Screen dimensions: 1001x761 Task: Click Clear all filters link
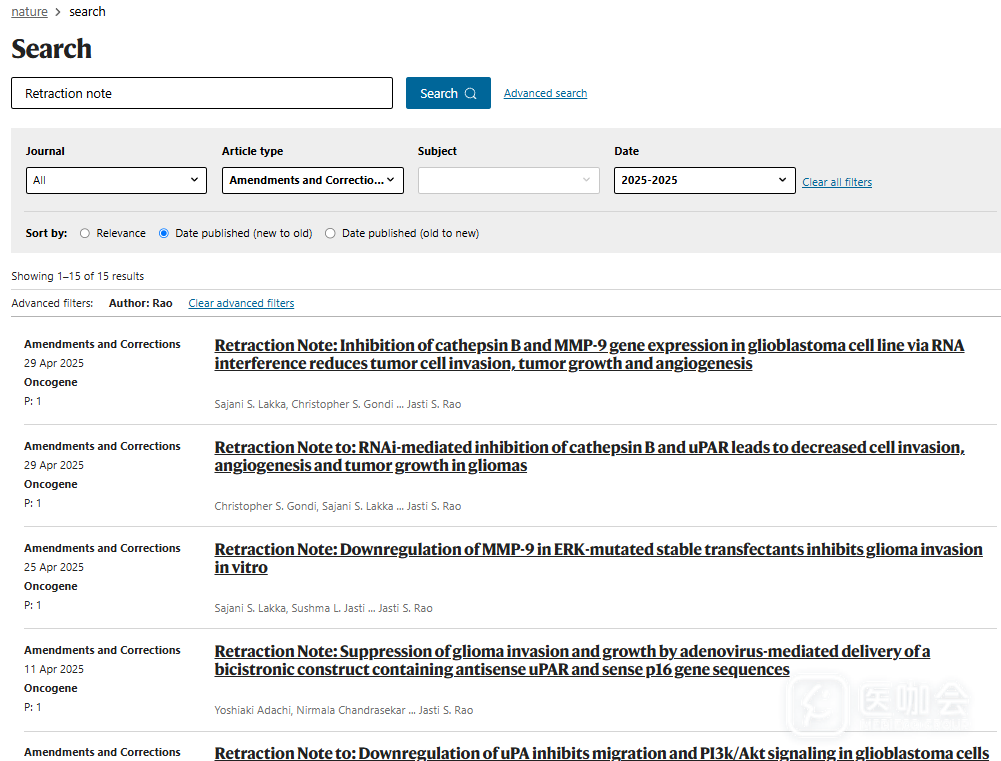[x=836, y=182]
